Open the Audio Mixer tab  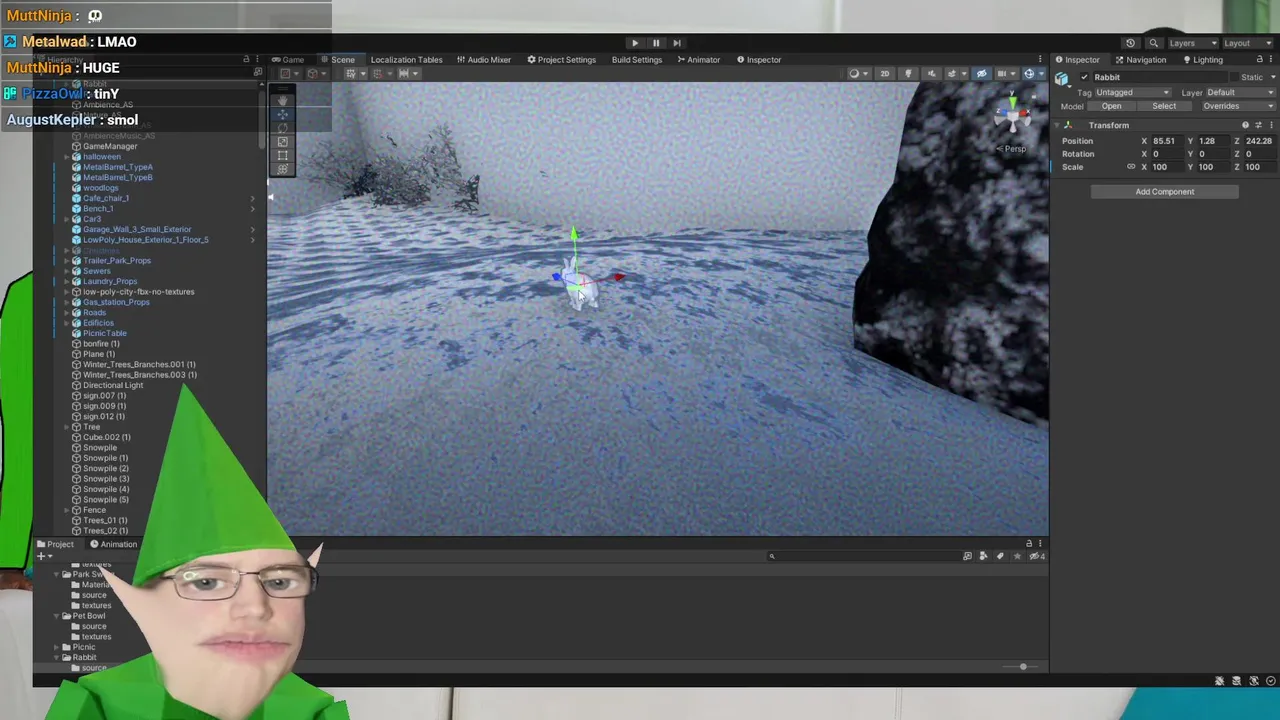pyautogui.click(x=484, y=60)
